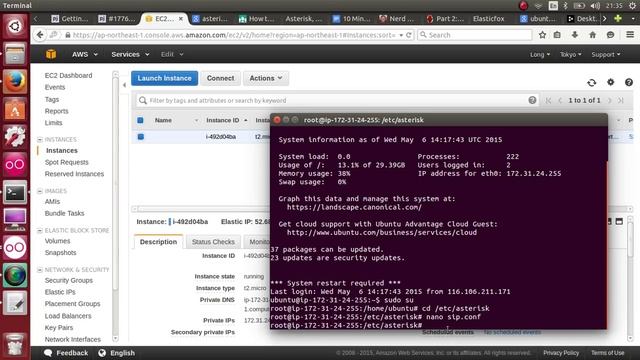Launch Firefox from the Ubuntu dock
Screen dimensions: 640x360
pyautogui.click(x=15, y=81)
